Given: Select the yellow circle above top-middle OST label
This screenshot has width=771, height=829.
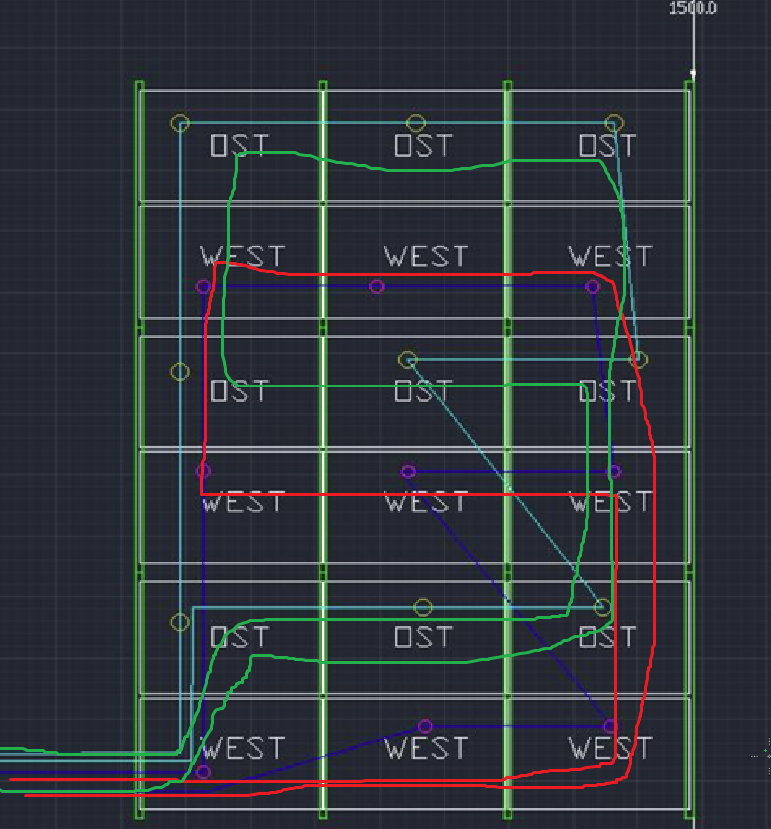Looking at the screenshot, I should click(x=416, y=123).
